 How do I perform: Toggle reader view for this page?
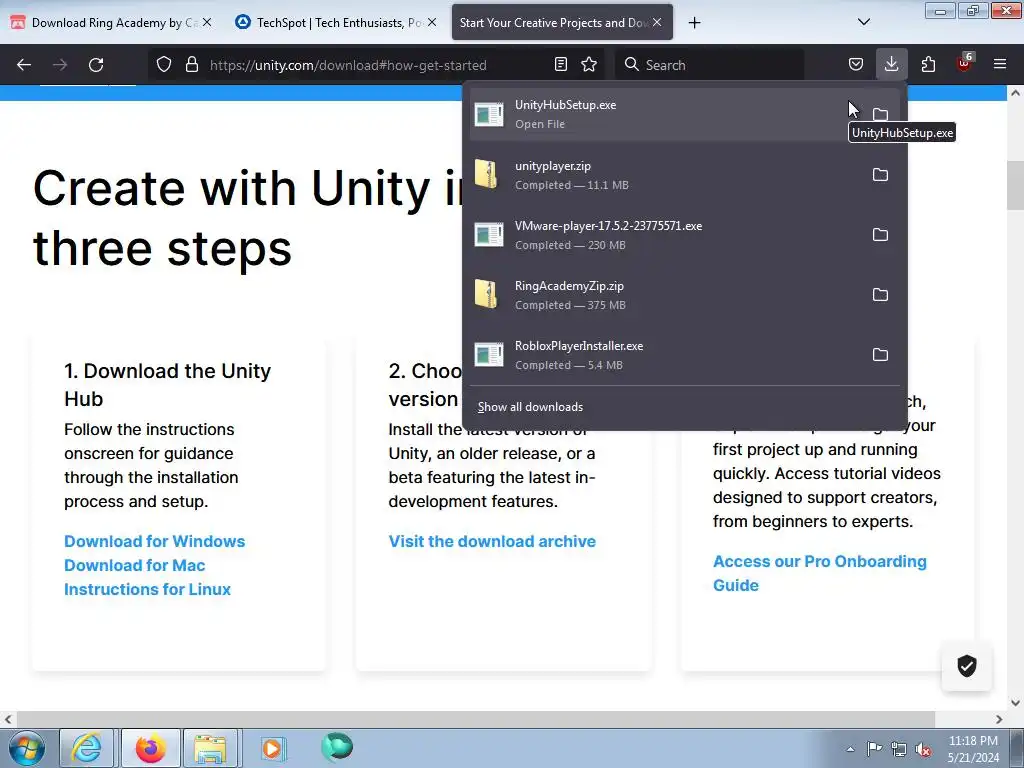coord(561,65)
